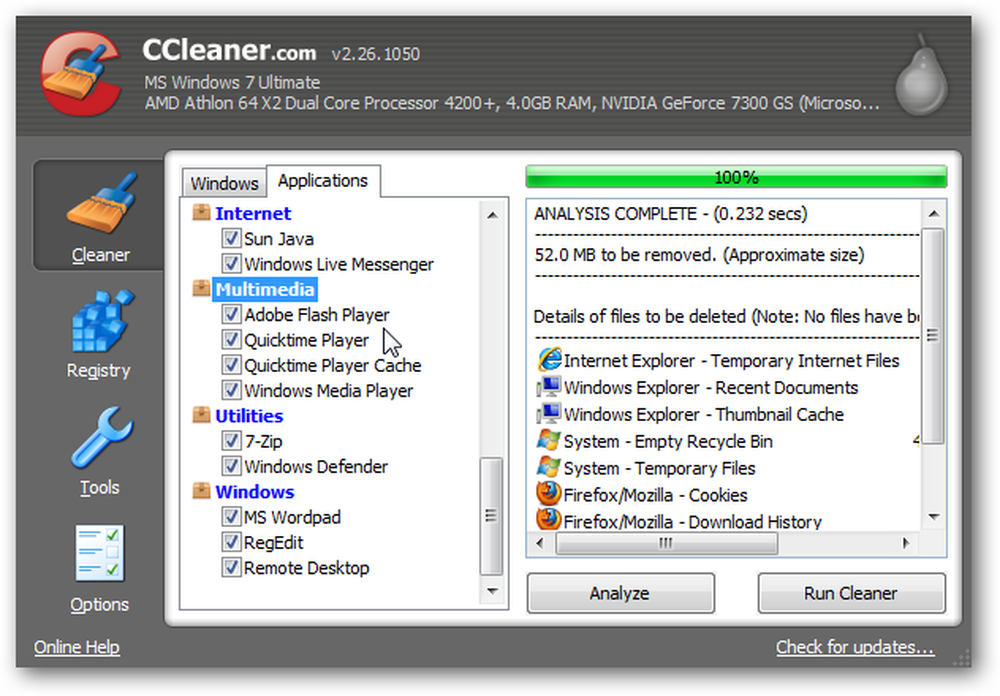Click application list scroll up arrow
1000x696 pixels.
coord(492,215)
